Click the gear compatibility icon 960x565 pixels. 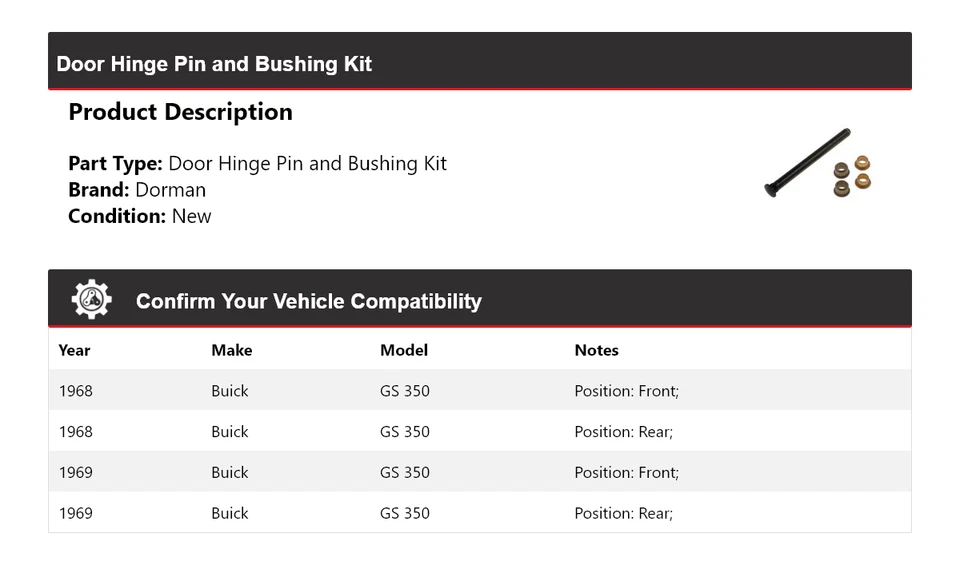coord(91,299)
